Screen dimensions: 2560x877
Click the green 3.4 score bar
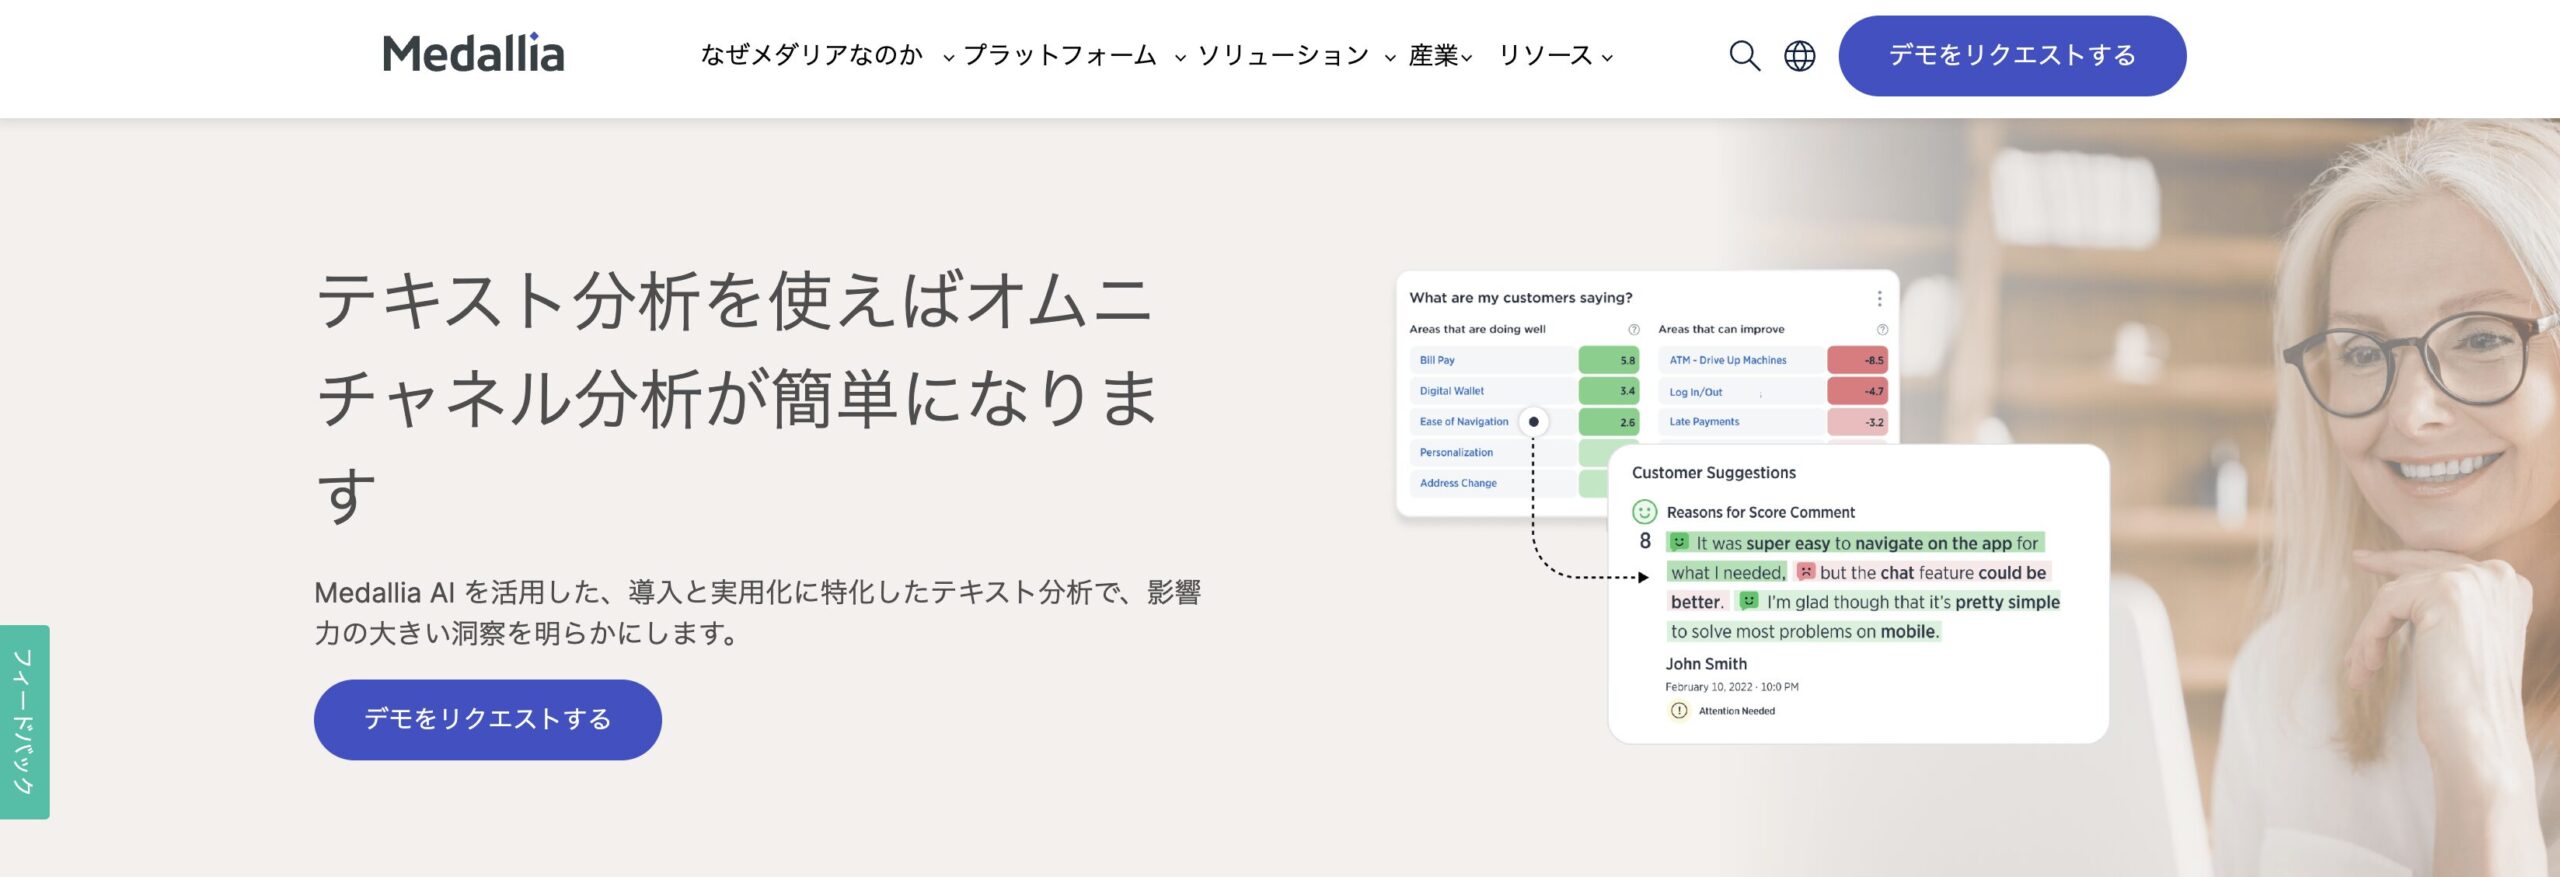pos(1609,391)
